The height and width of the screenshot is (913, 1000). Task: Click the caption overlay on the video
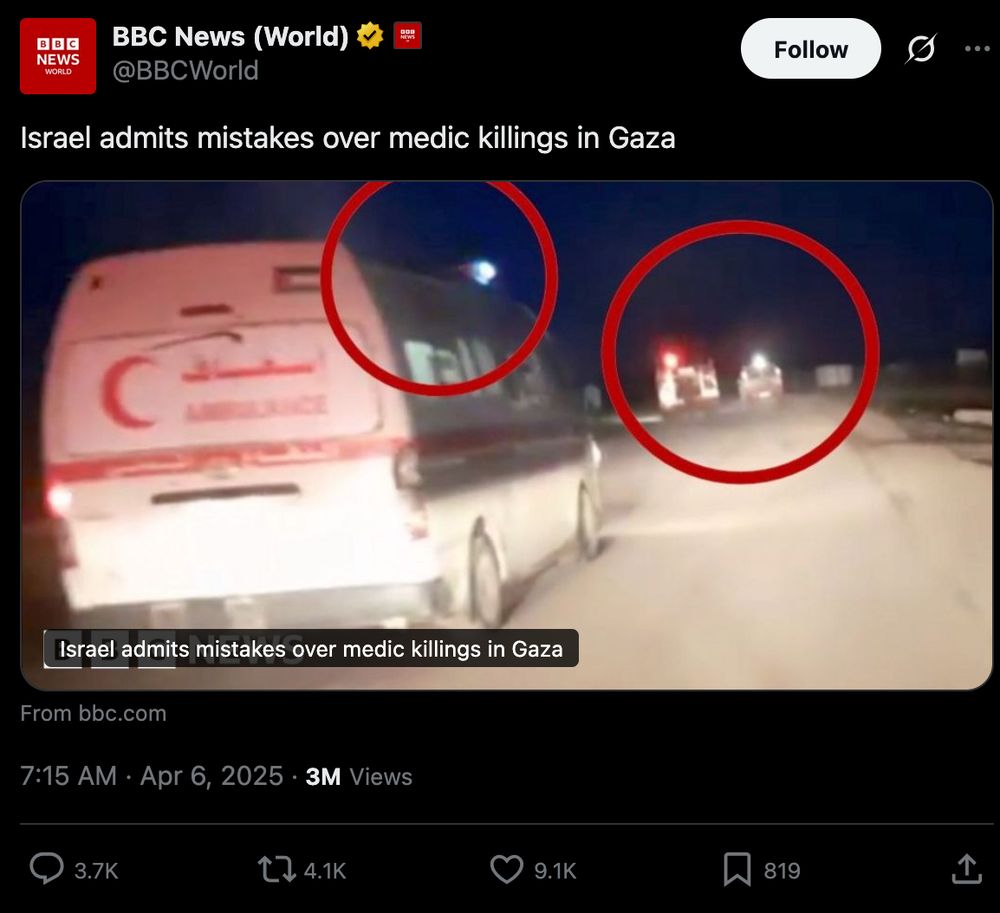(x=311, y=648)
